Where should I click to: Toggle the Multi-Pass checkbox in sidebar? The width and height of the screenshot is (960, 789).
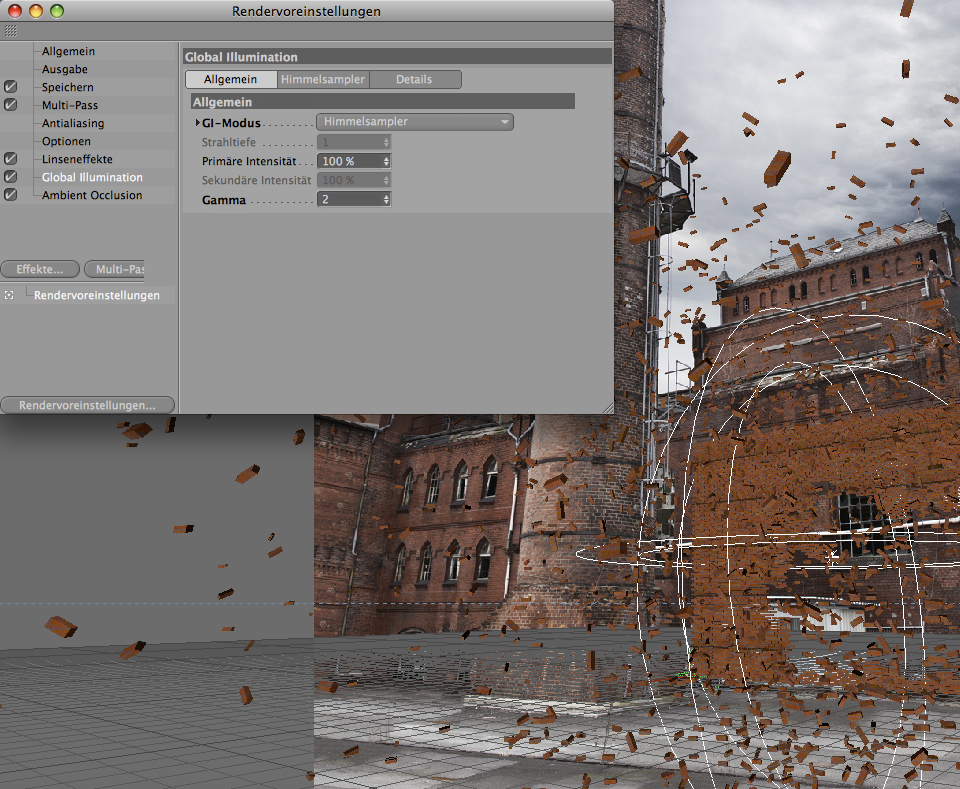click(x=11, y=105)
